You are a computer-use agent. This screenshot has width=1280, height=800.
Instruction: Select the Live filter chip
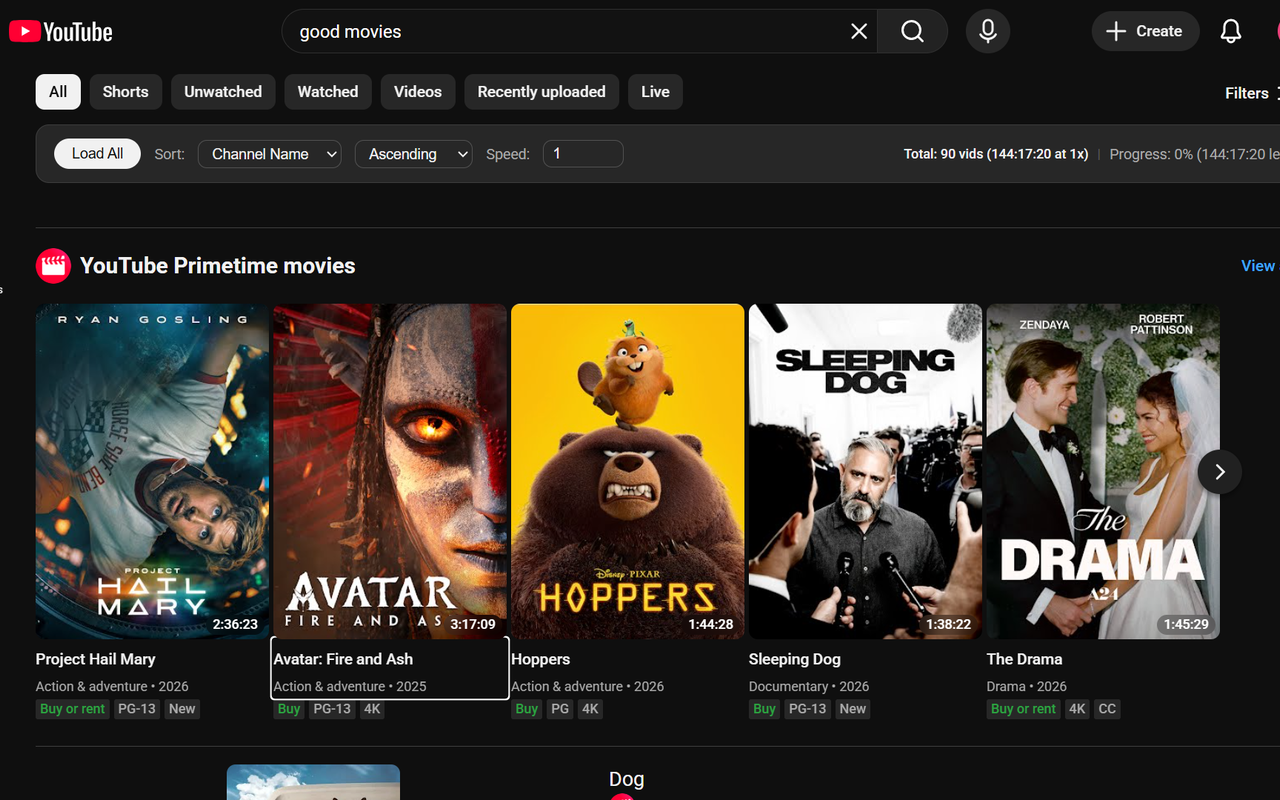click(655, 91)
